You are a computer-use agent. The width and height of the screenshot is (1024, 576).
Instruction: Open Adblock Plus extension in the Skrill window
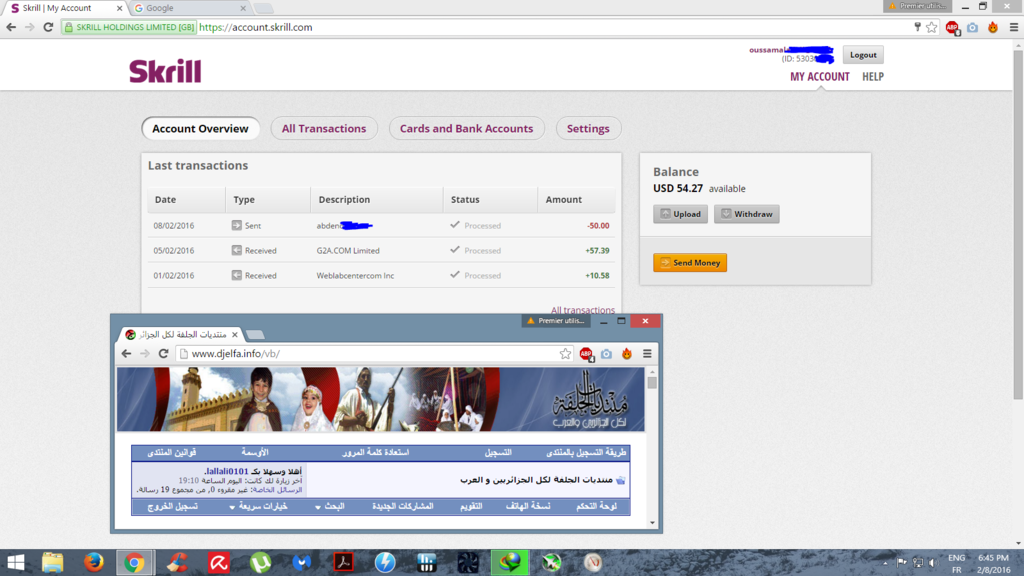(952, 27)
